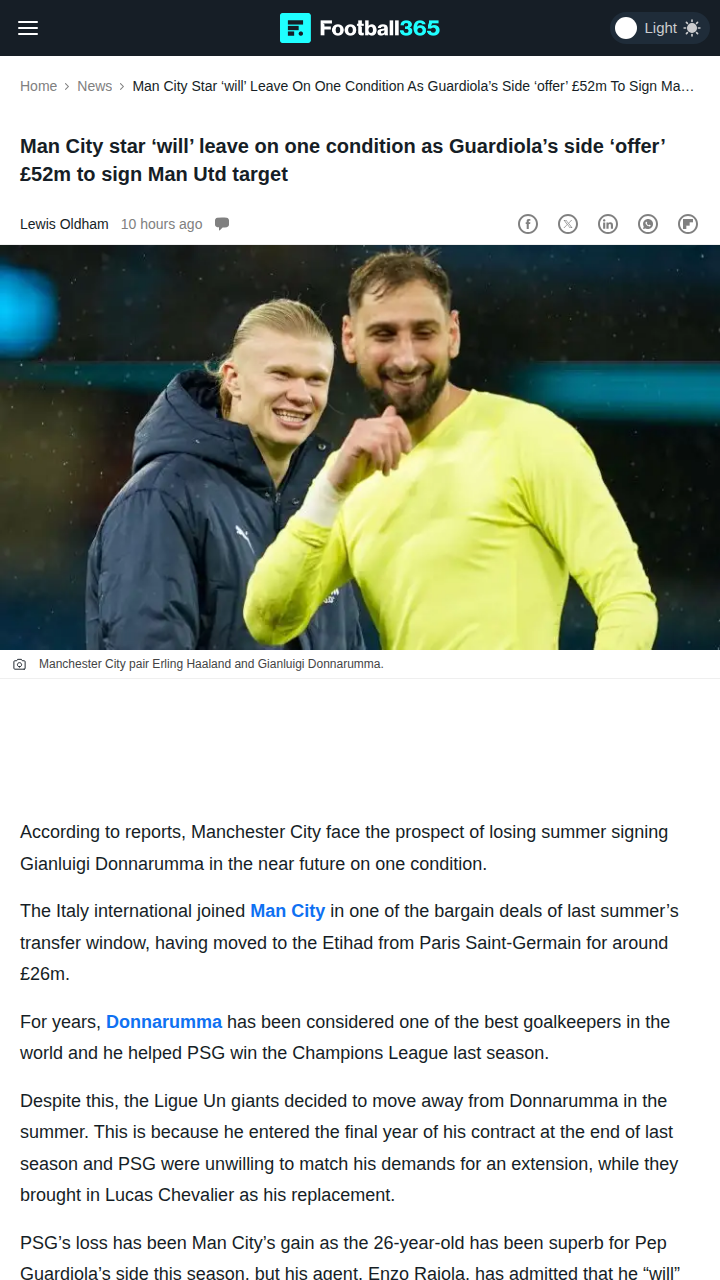Go to Home breadcrumb
Image resolution: width=720 pixels, height=1280 pixels.
pyautogui.click(x=38, y=86)
